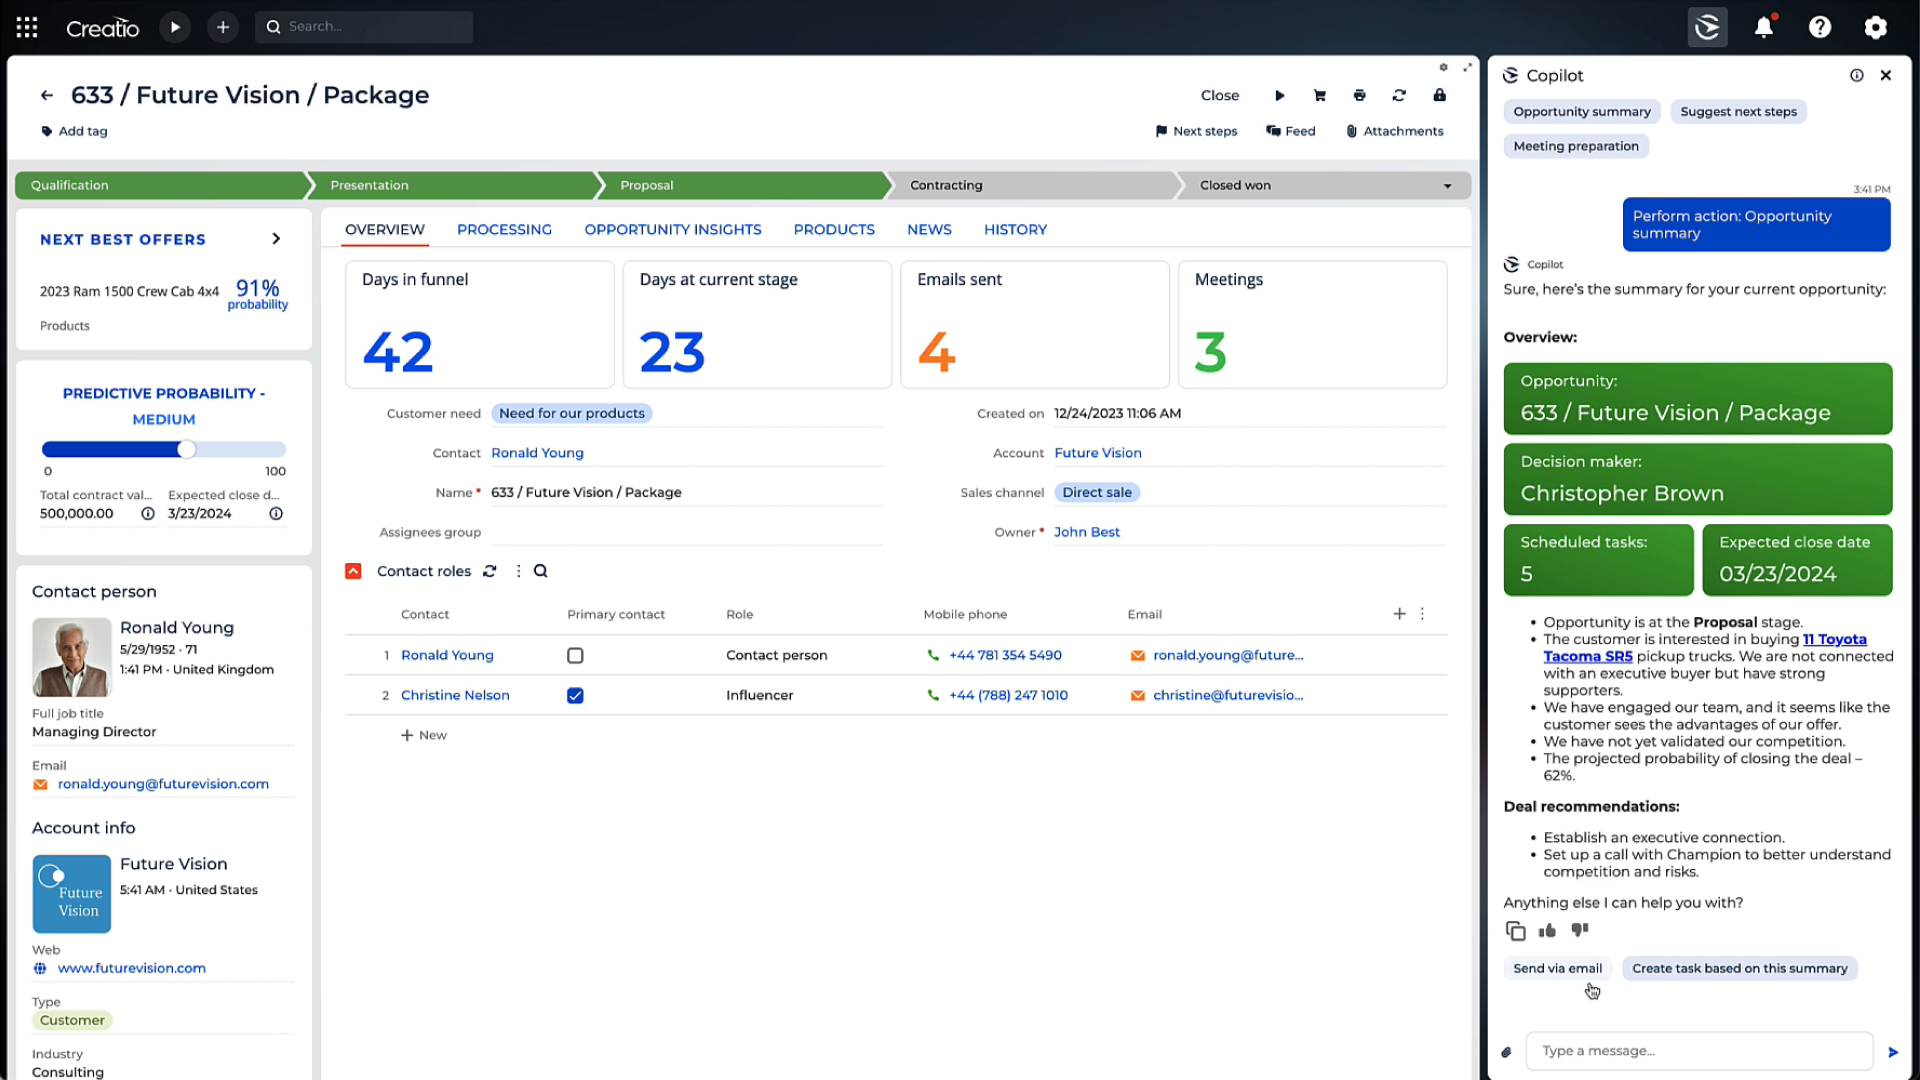
Task: Open the notifications bell
Action: (x=1763, y=27)
